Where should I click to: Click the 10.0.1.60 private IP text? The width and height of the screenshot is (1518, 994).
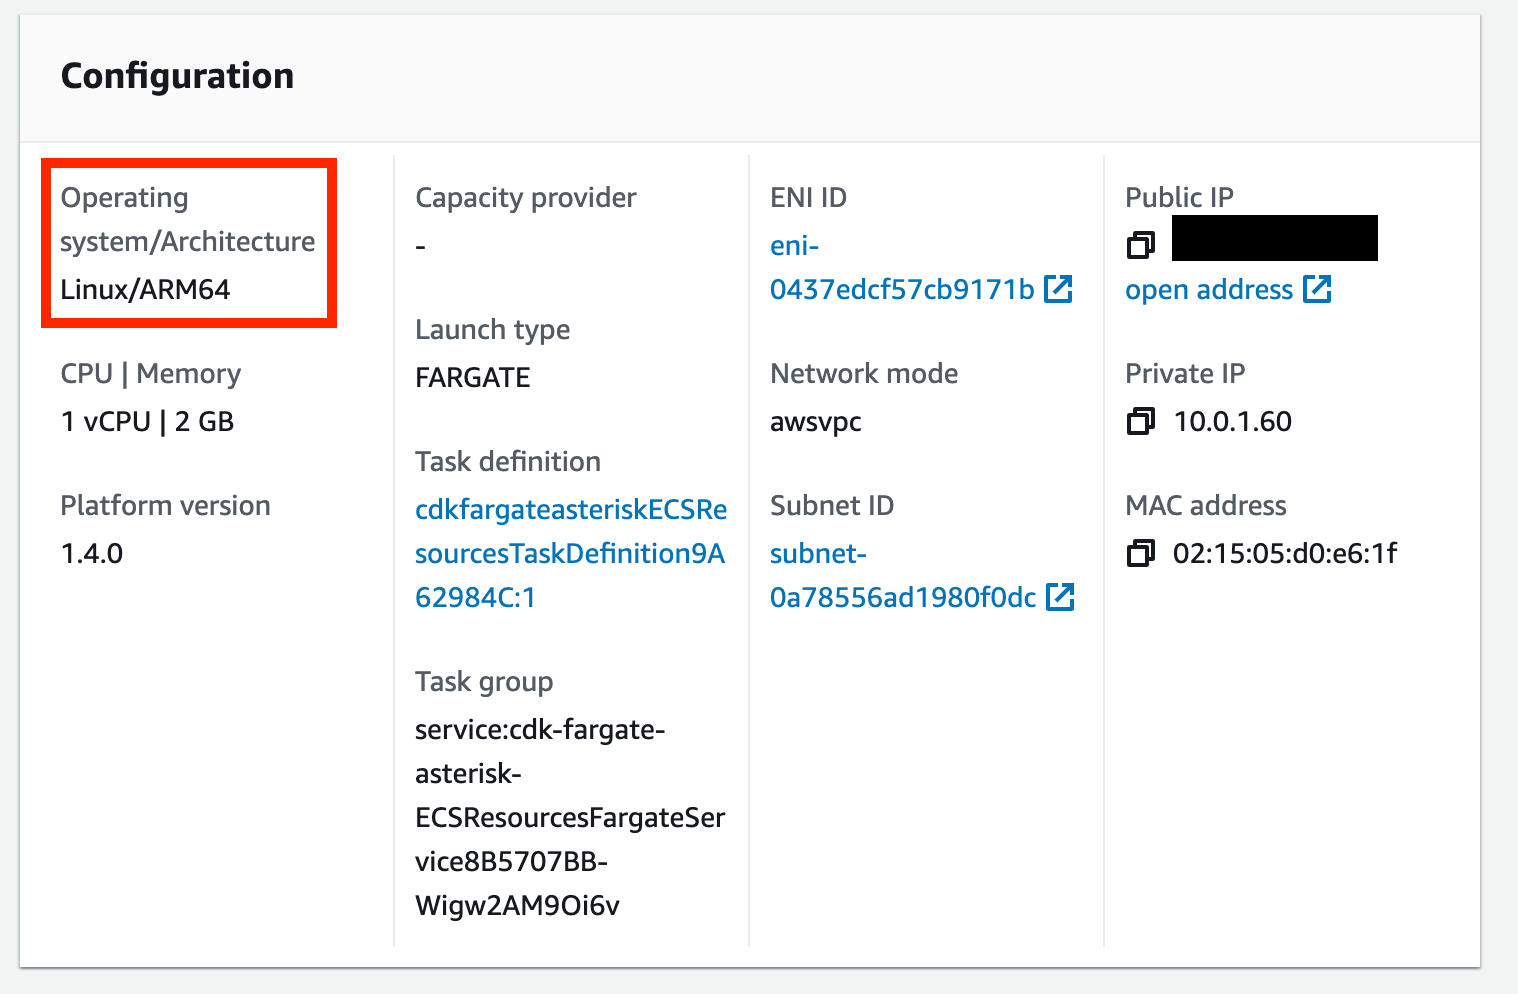point(1232,421)
